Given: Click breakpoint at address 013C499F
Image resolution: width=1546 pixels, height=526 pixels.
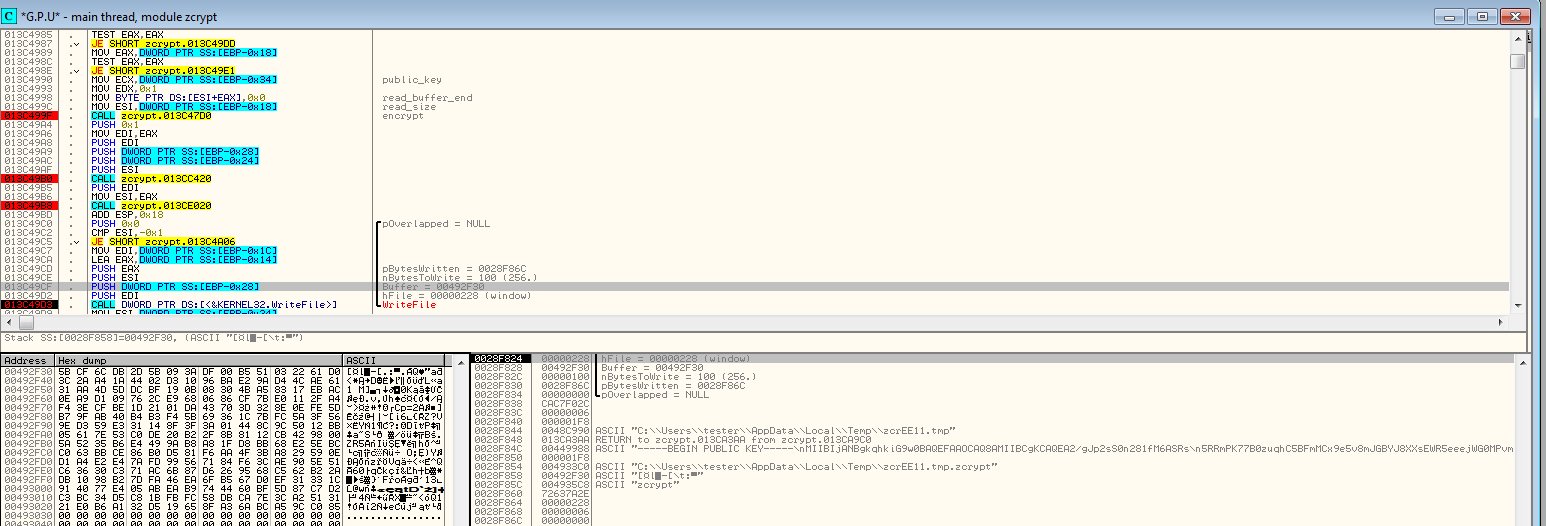Looking at the screenshot, I should click(x=30, y=116).
